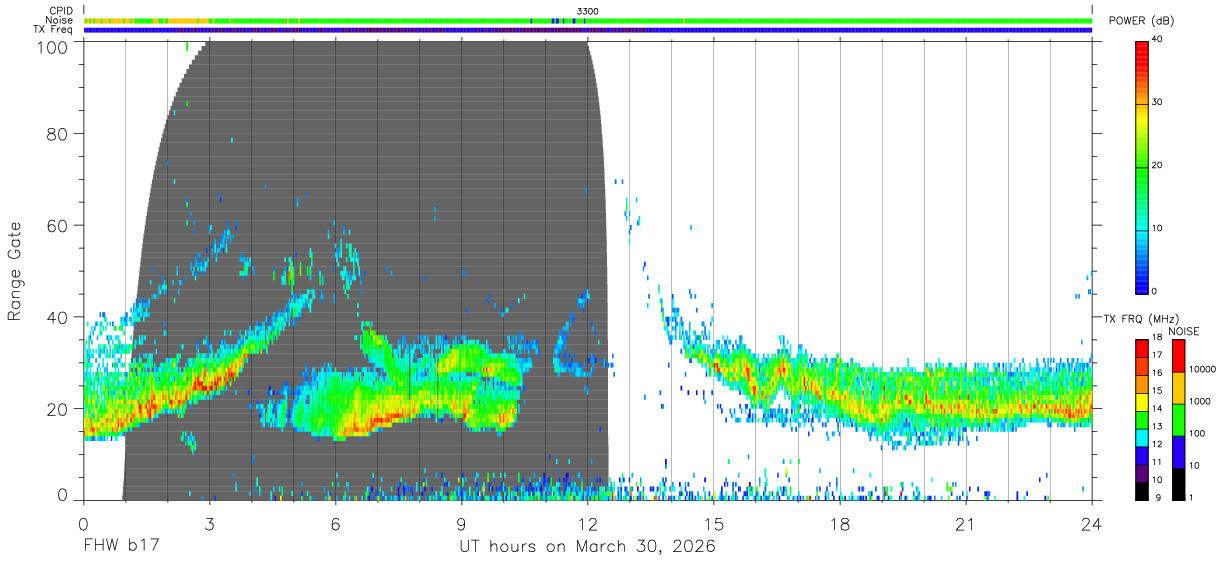Click the POWER gradient color bar
The width and height of the screenshot is (1228, 567).
tap(1141, 167)
